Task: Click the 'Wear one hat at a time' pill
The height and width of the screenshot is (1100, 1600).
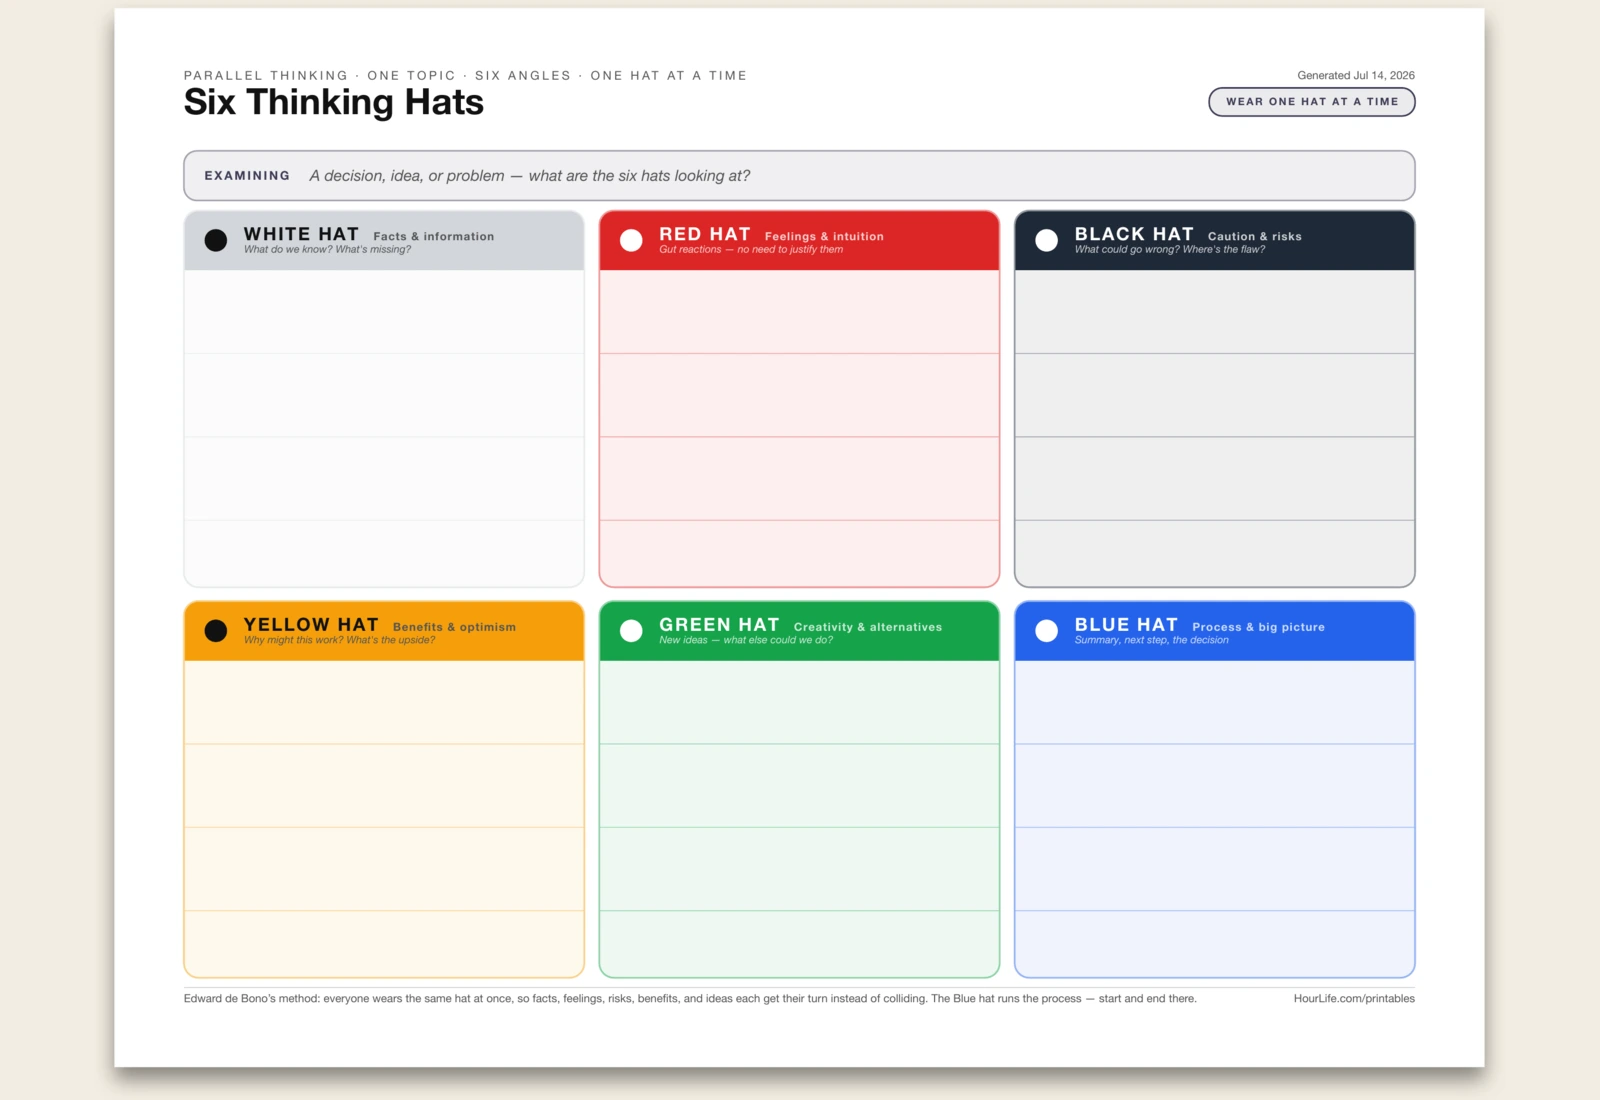Action: click(1312, 102)
